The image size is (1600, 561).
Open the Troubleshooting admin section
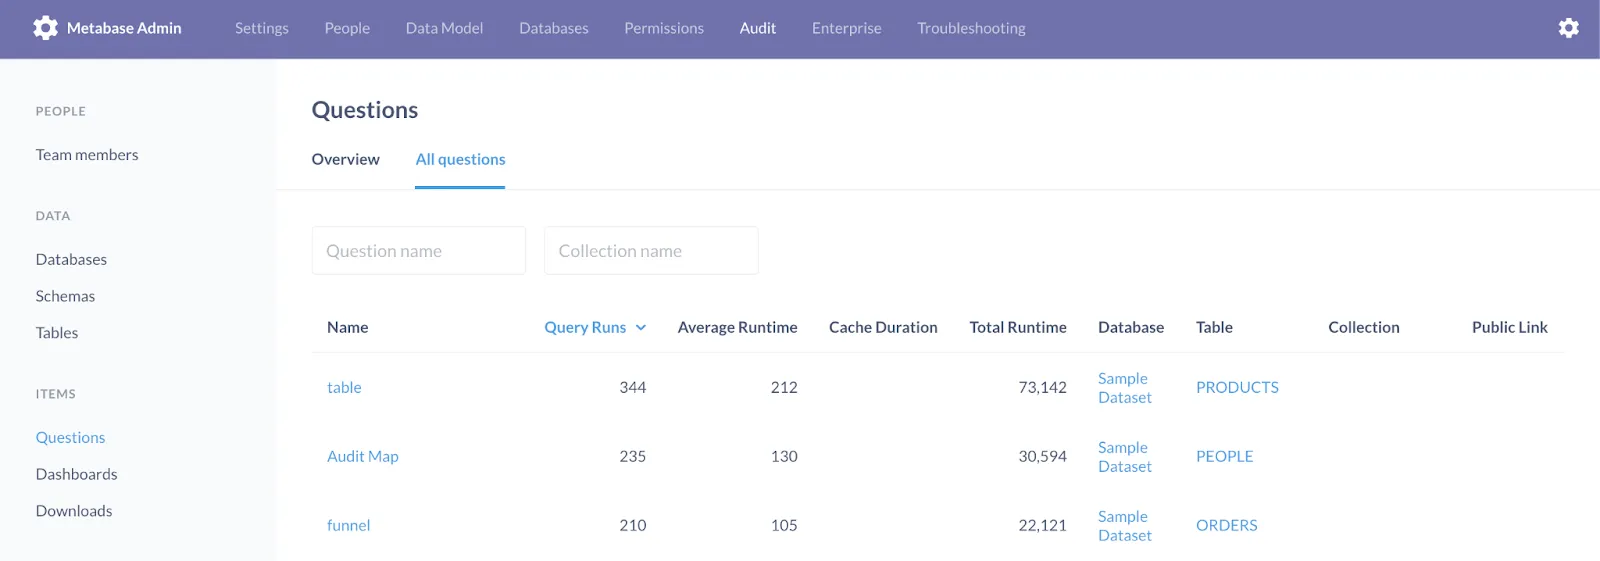pyautogui.click(x=971, y=28)
